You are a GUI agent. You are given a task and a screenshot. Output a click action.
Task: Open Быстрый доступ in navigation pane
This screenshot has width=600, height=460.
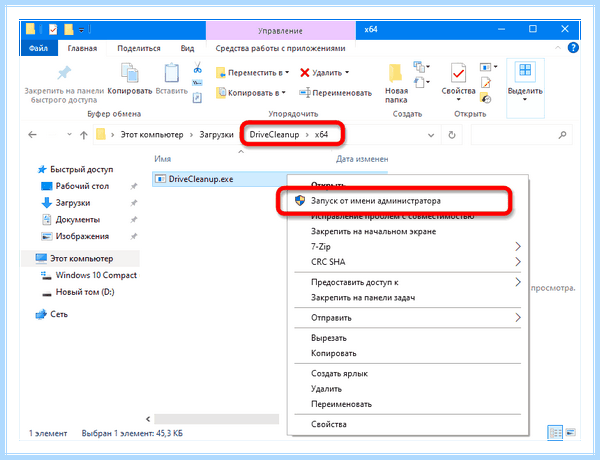tap(82, 169)
